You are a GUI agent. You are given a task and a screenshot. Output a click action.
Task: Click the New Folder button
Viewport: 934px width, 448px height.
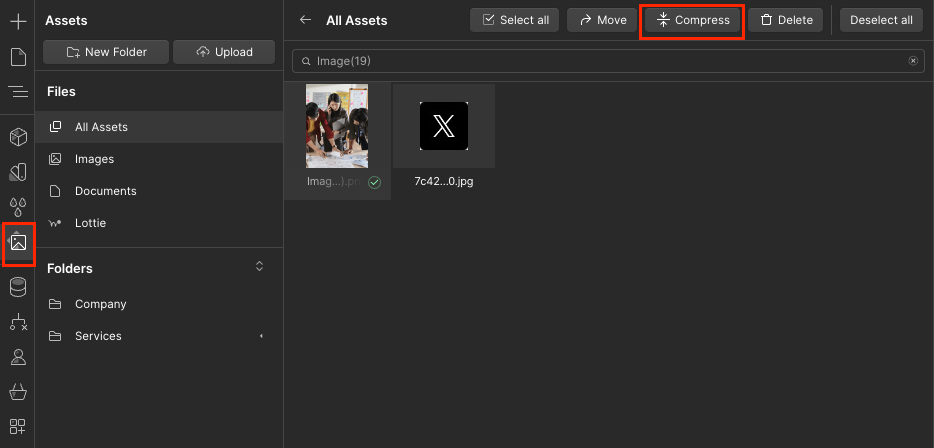[106, 52]
